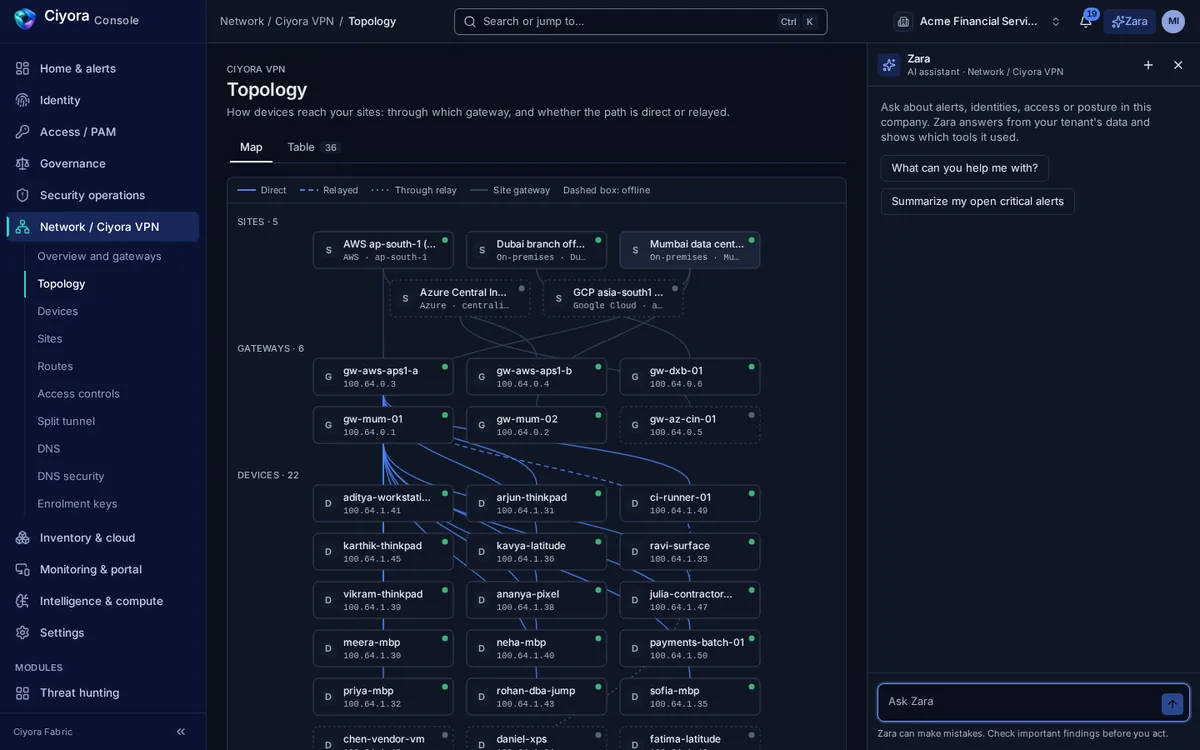Collapse the sidebar with double-chevron icon

point(181,732)
